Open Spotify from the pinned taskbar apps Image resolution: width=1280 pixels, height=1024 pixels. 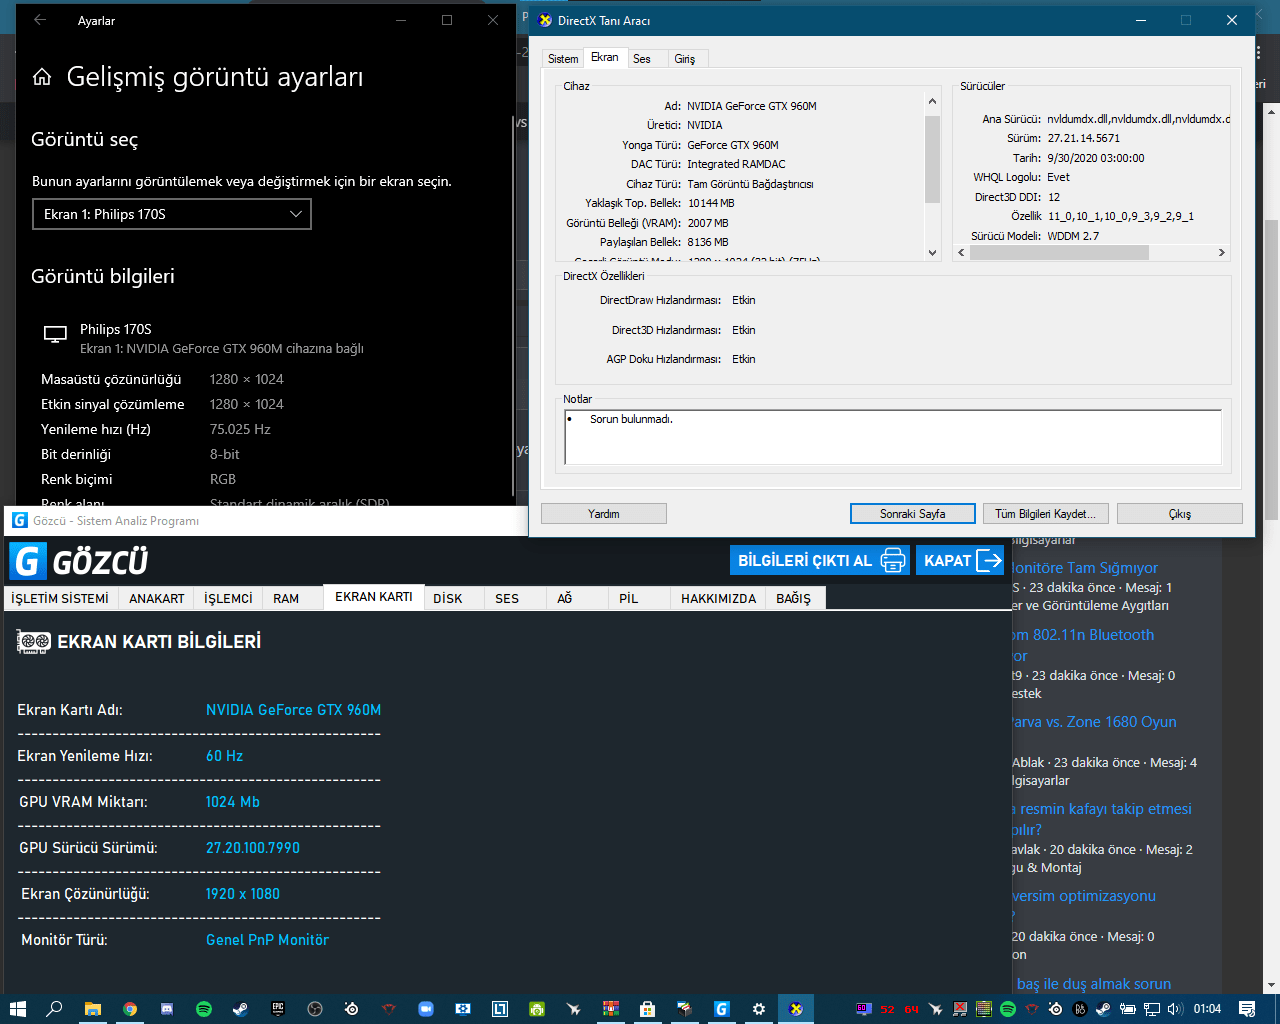203,1009
